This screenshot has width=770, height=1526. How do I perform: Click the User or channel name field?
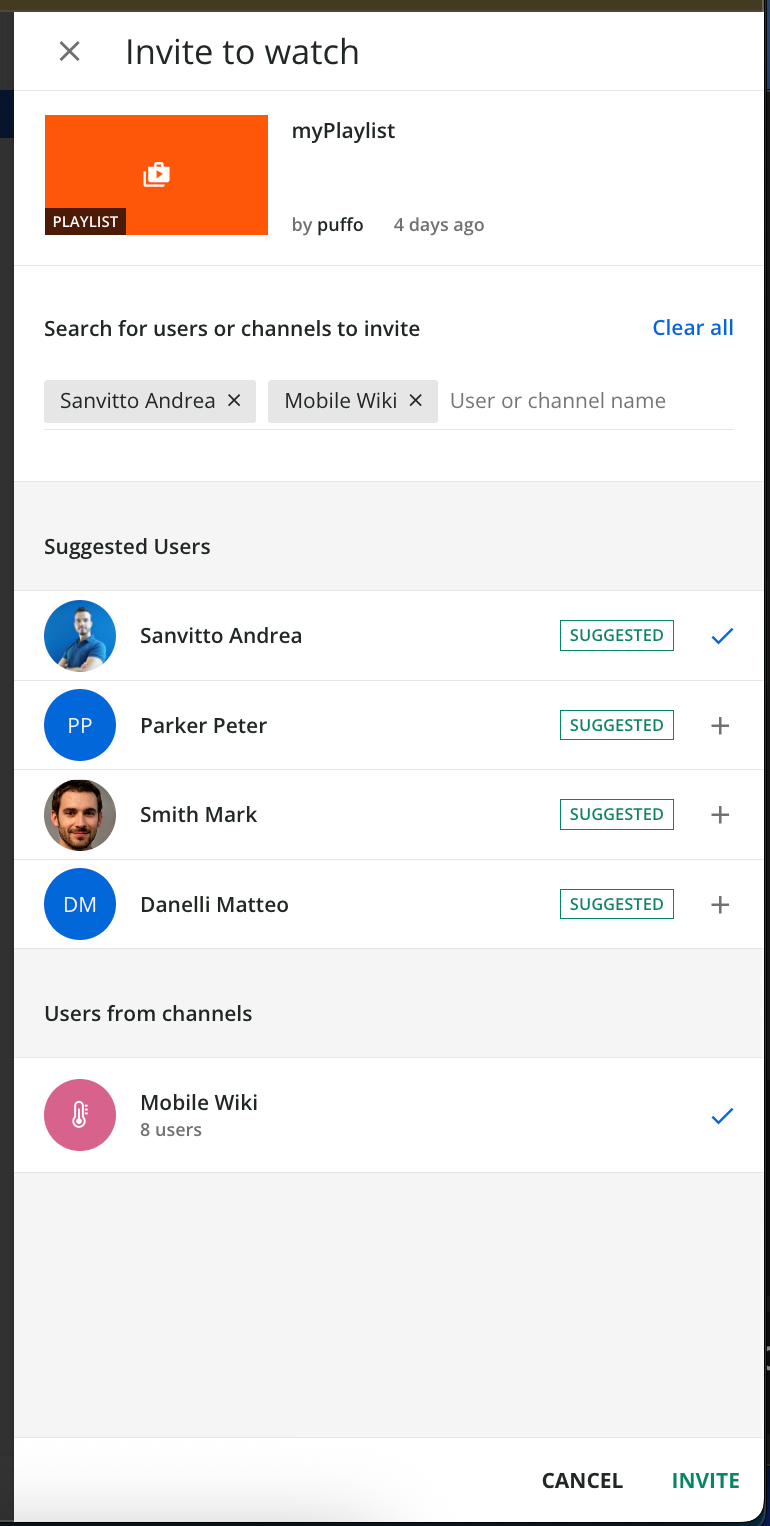click(590, 401)
